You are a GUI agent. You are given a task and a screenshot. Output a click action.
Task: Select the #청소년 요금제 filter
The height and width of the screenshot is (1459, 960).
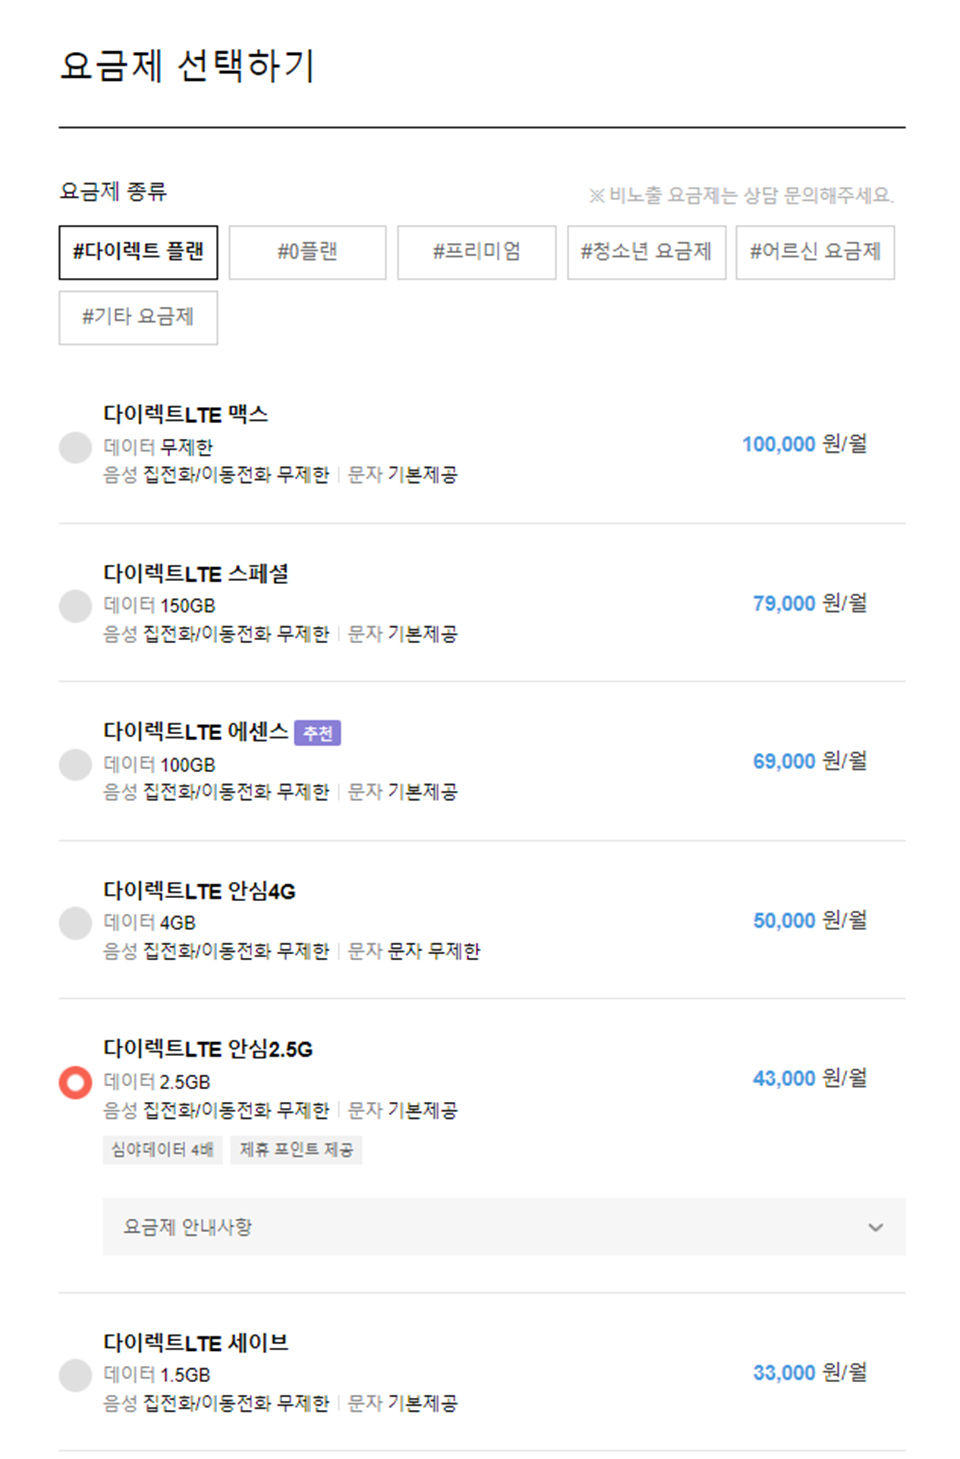click(x=647, y=252)
